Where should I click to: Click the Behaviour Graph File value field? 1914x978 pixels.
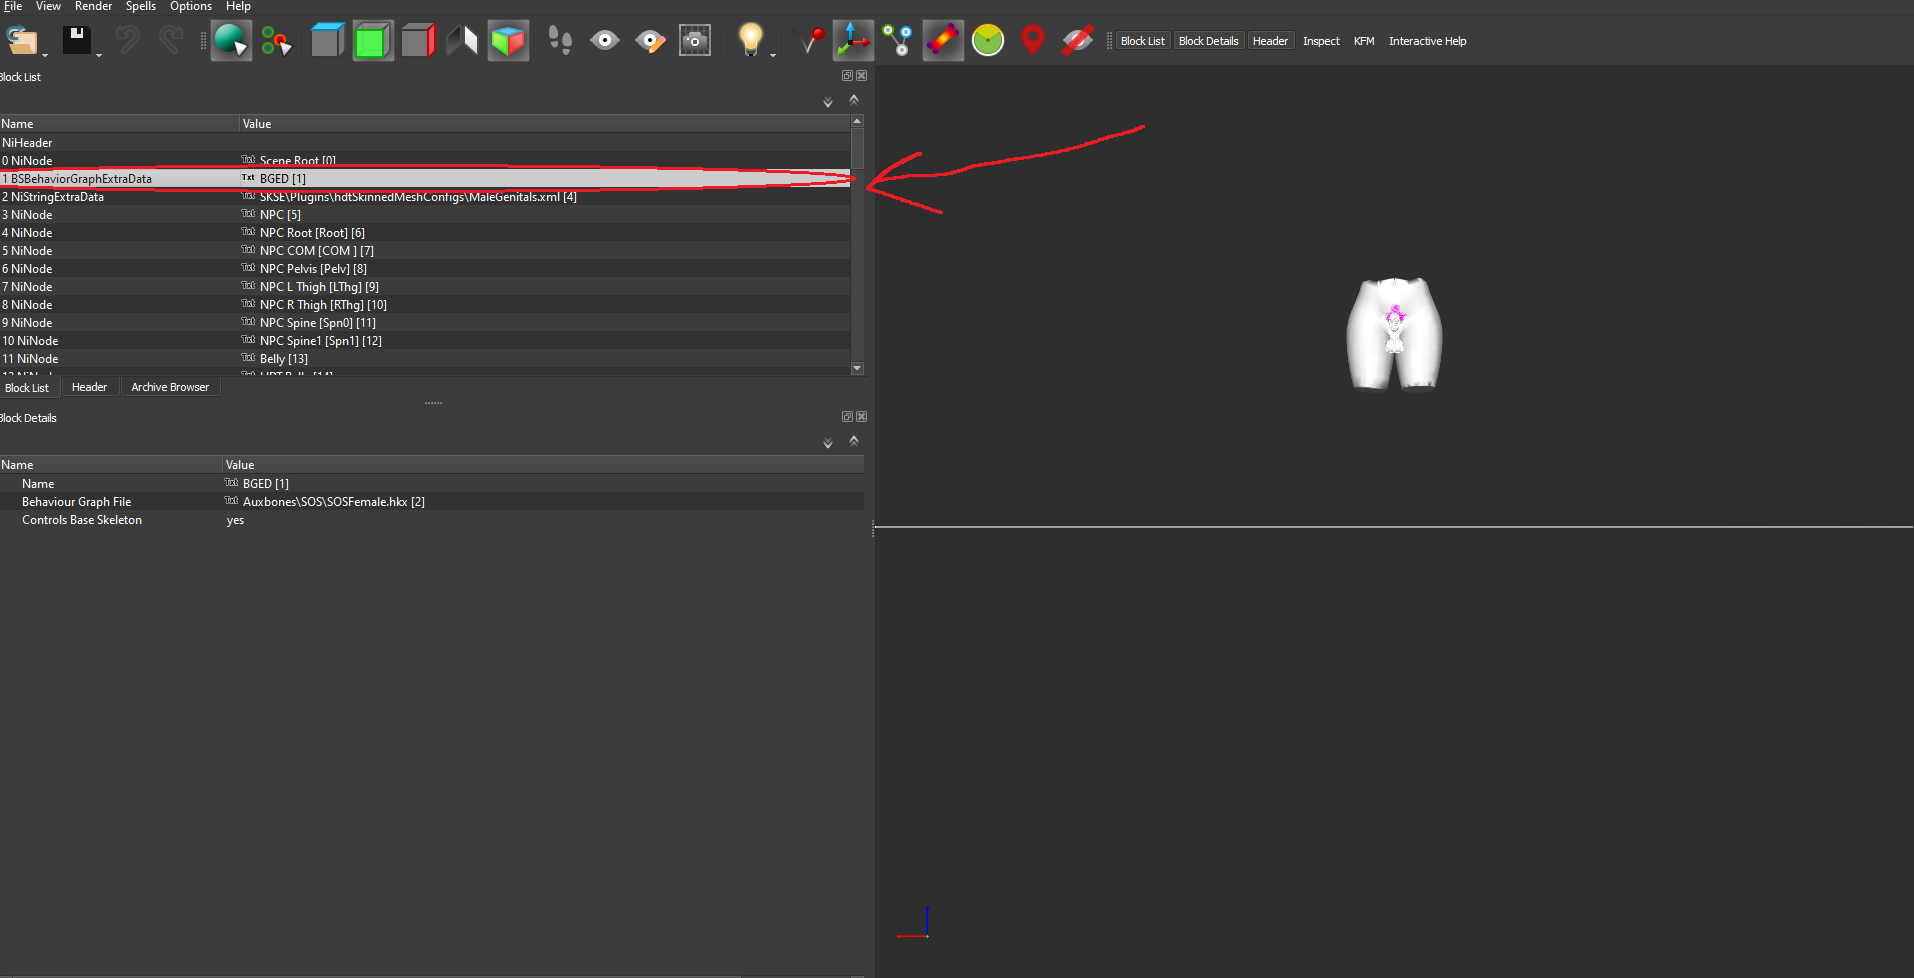(x=543, y=502)
